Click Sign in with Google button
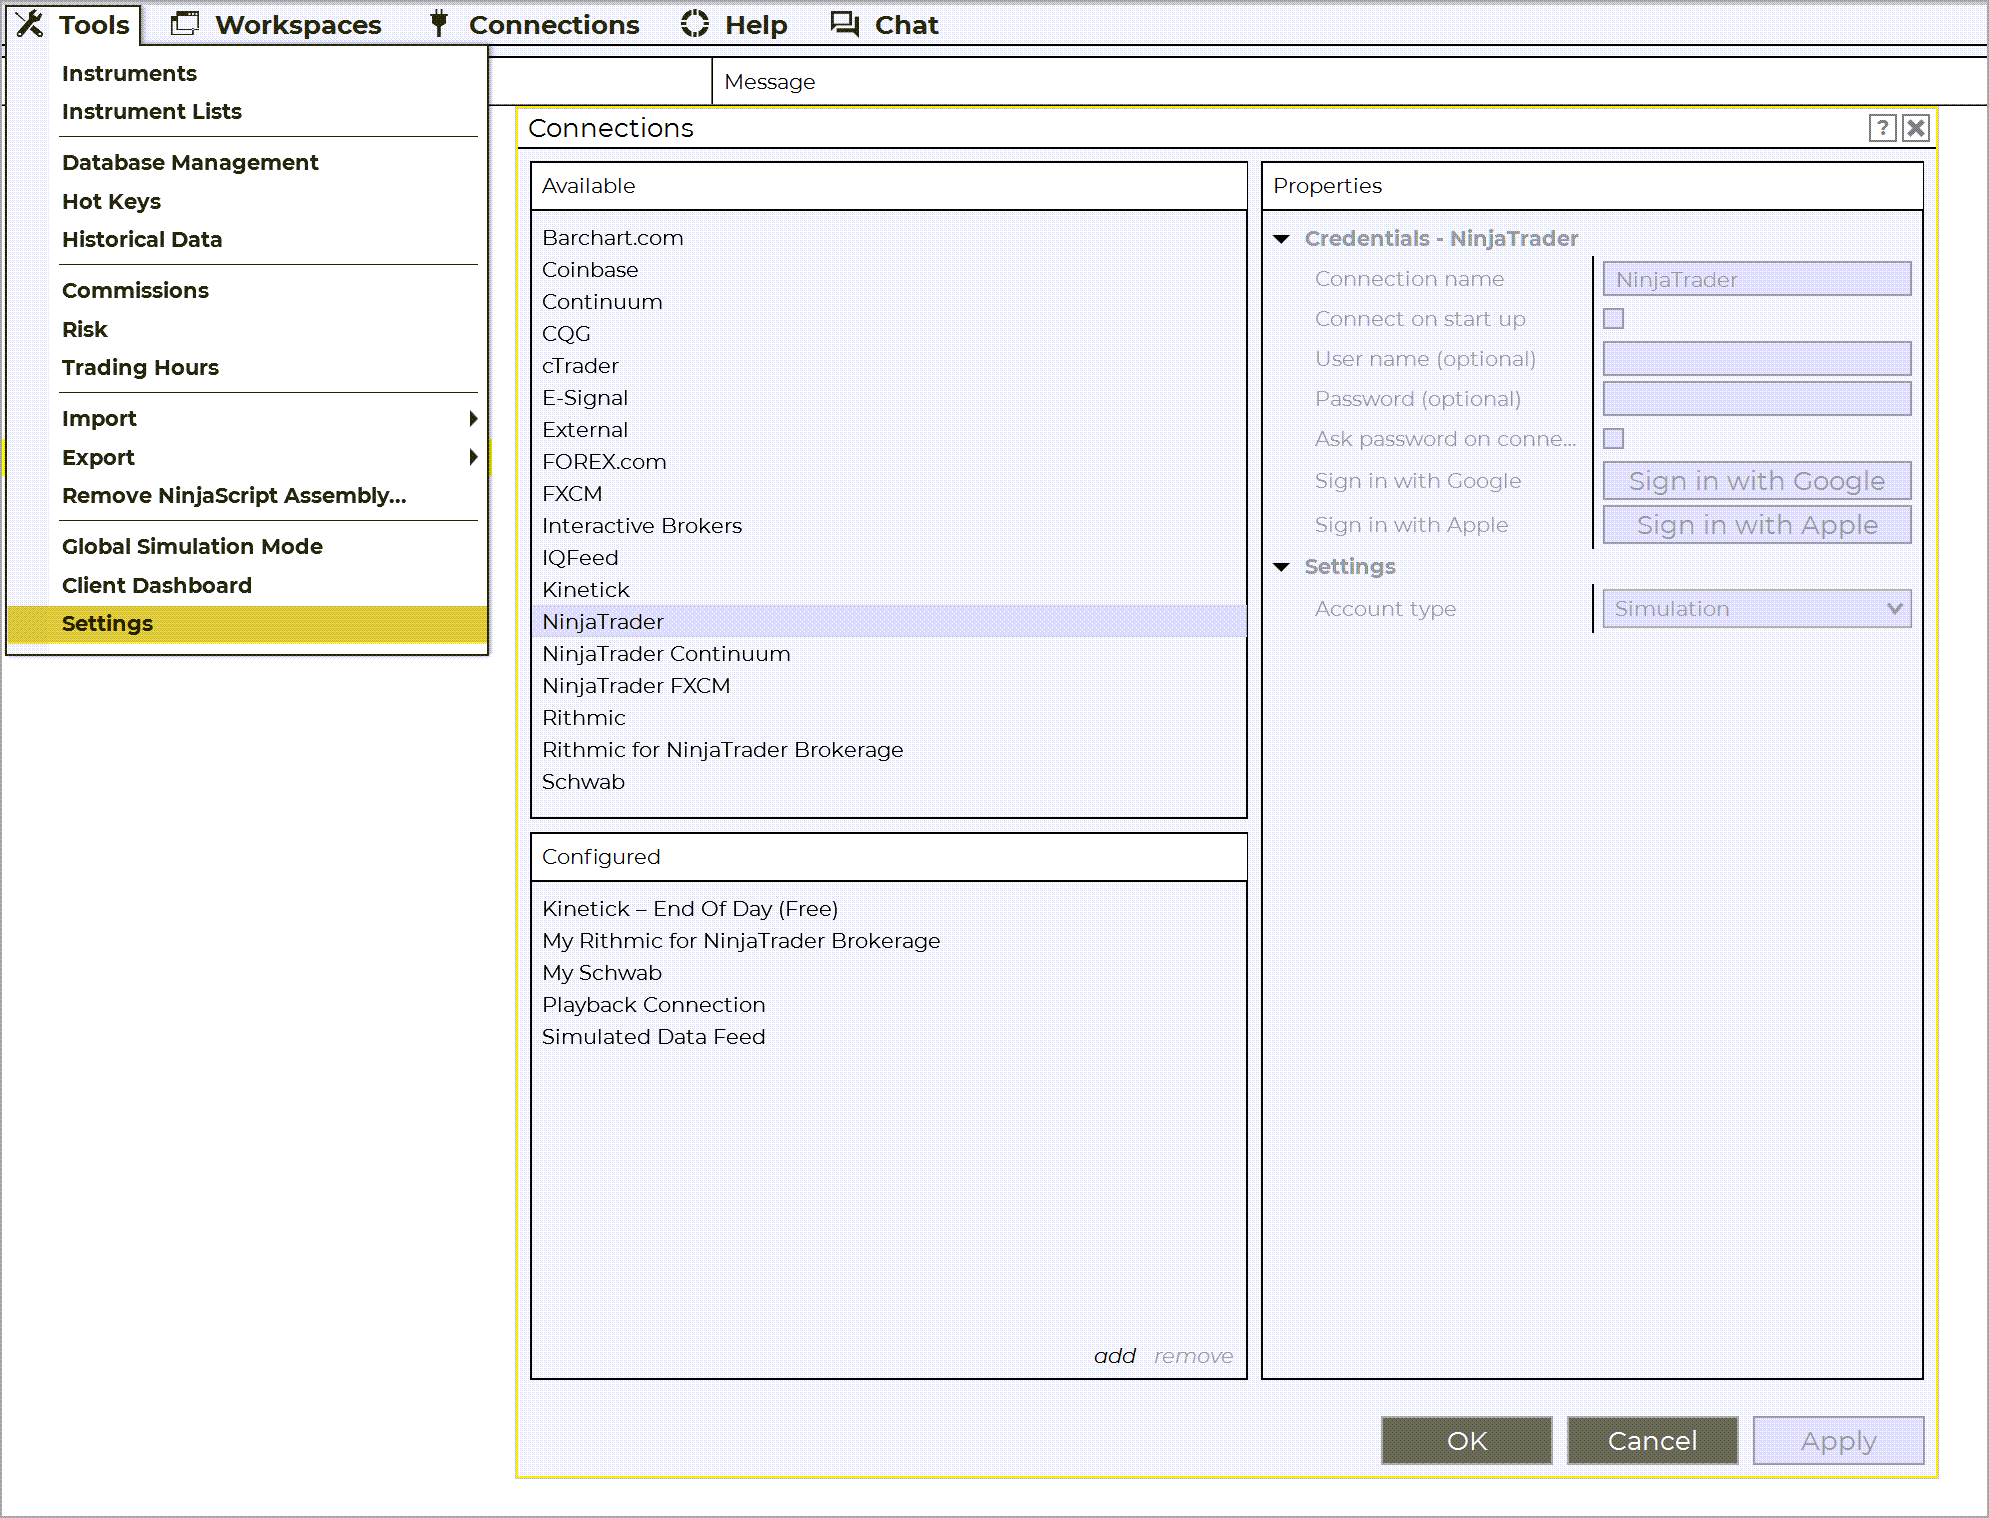This screenshot has height=1518, width=1989. 1757,481
